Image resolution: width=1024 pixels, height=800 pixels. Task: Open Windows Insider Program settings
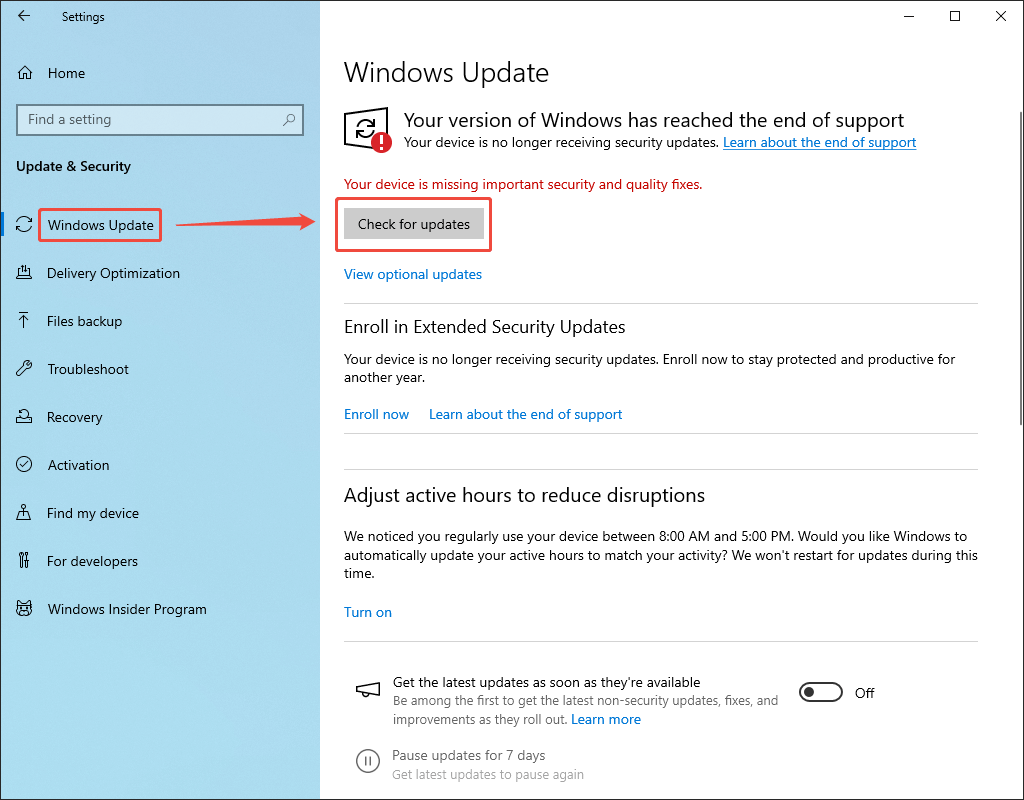[126, 609]
